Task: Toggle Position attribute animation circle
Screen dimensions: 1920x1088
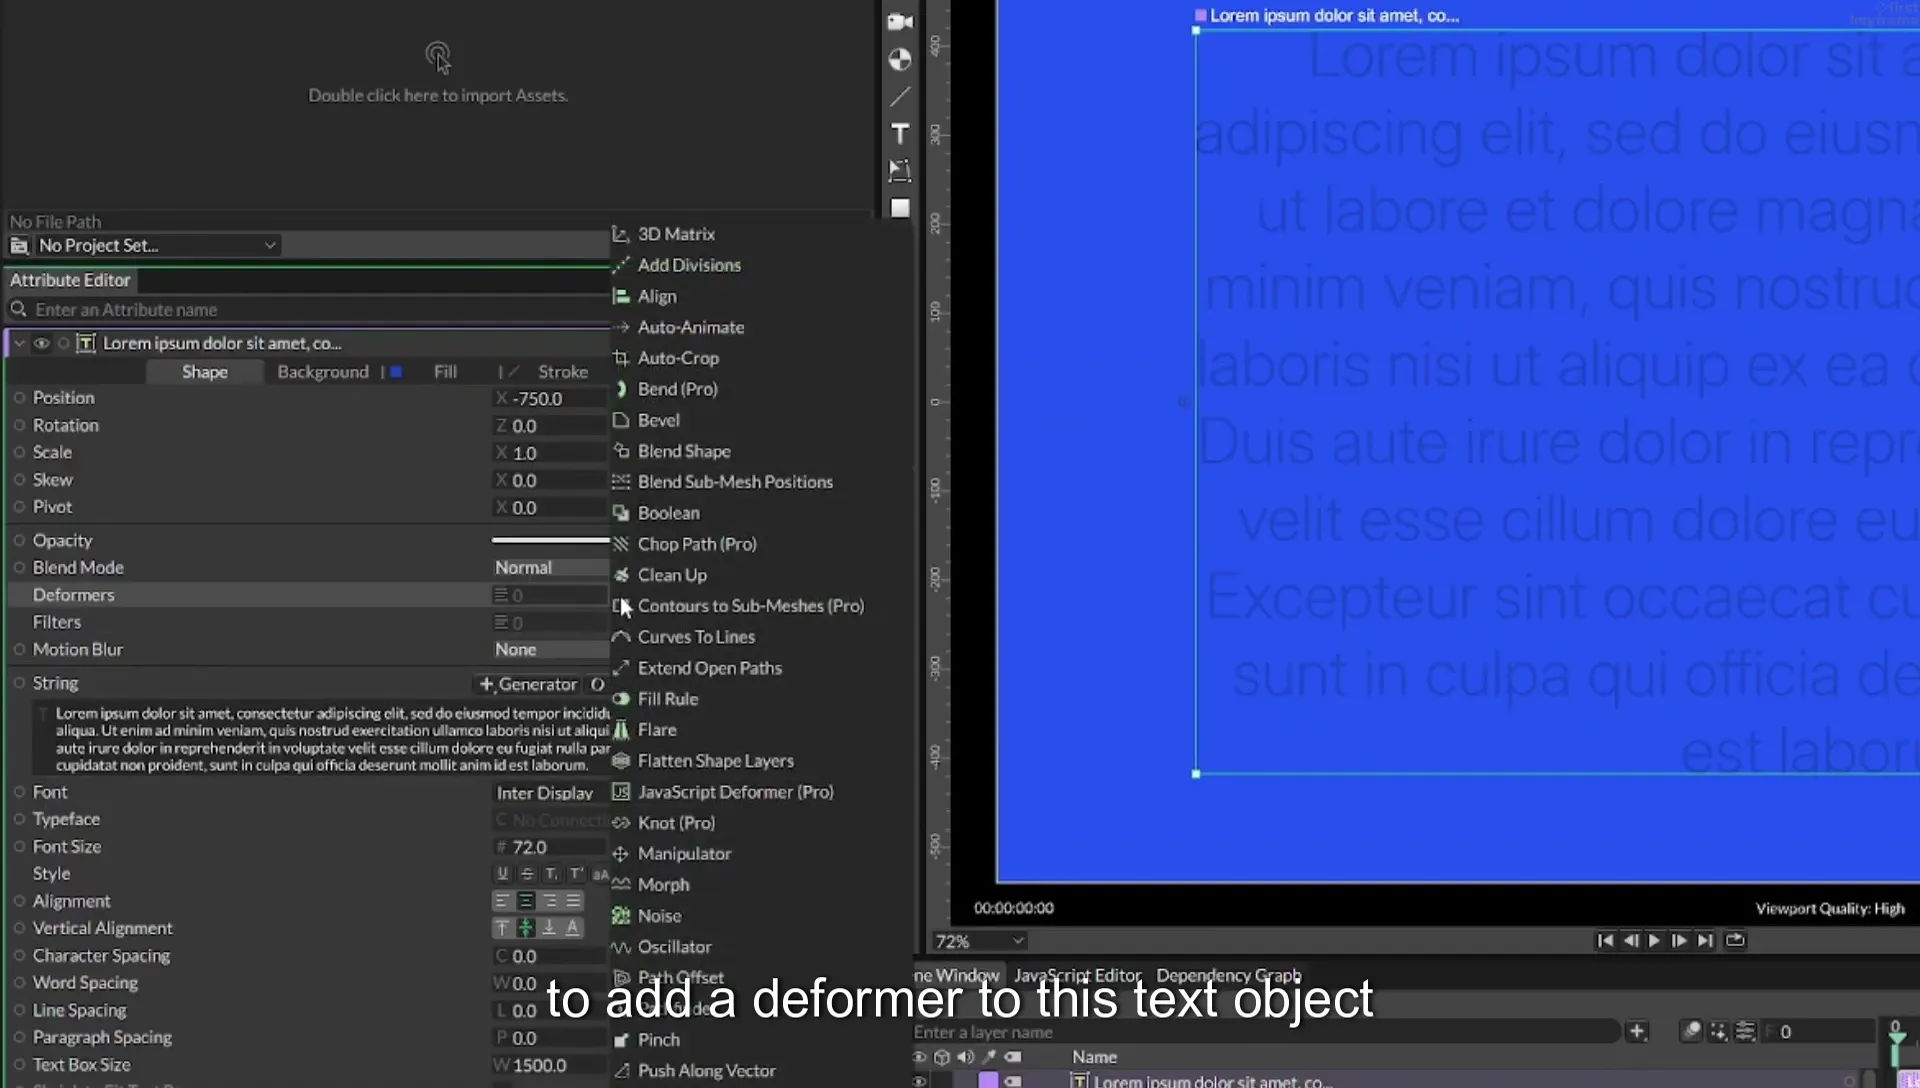Action: 19,398
